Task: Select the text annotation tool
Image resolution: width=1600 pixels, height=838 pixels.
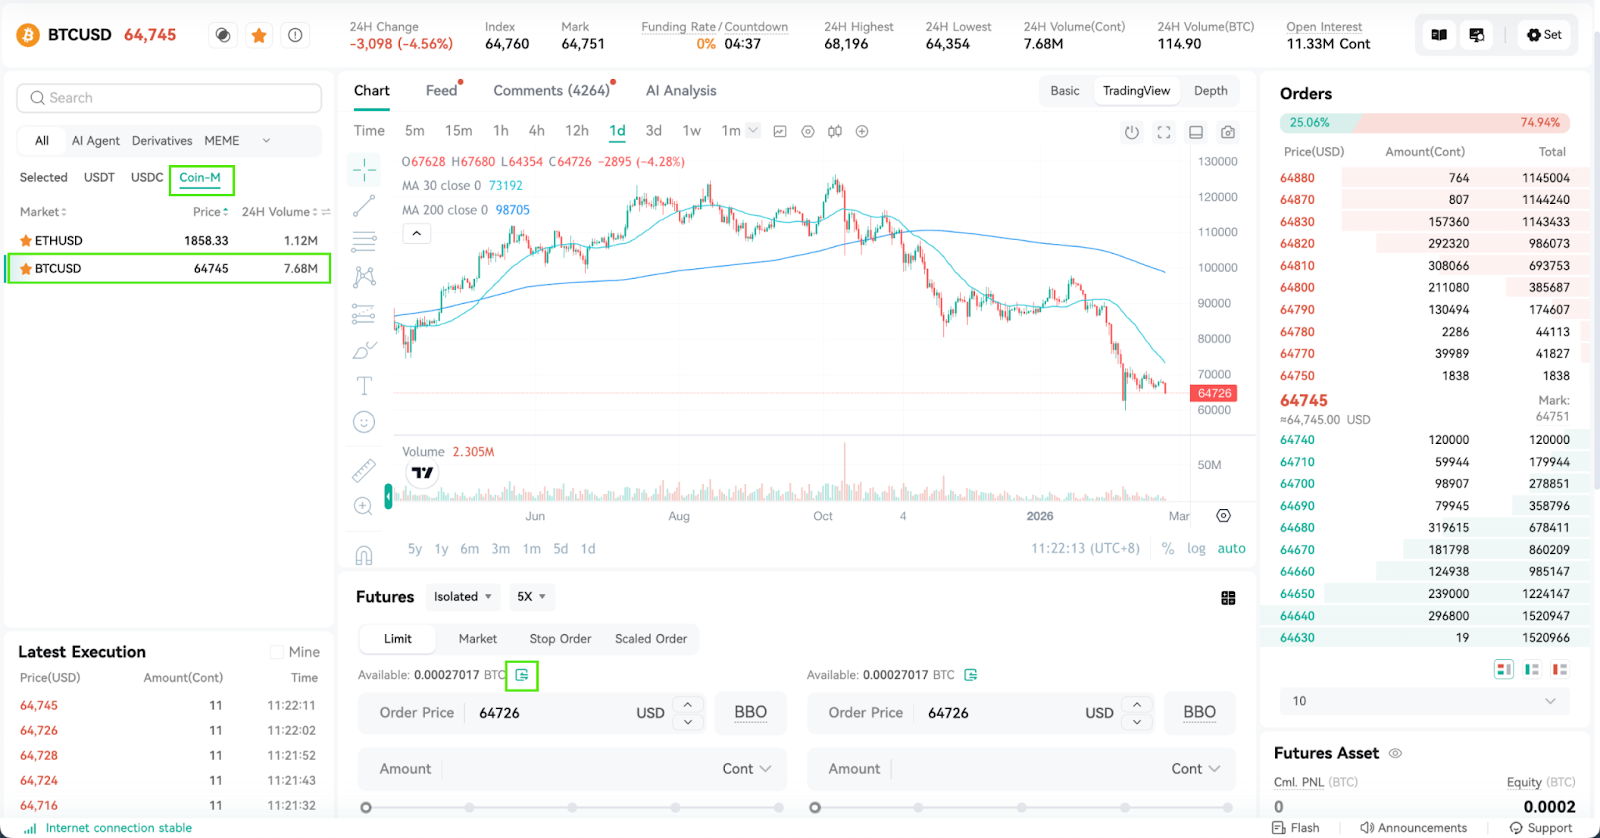Action: pos(364,386)
